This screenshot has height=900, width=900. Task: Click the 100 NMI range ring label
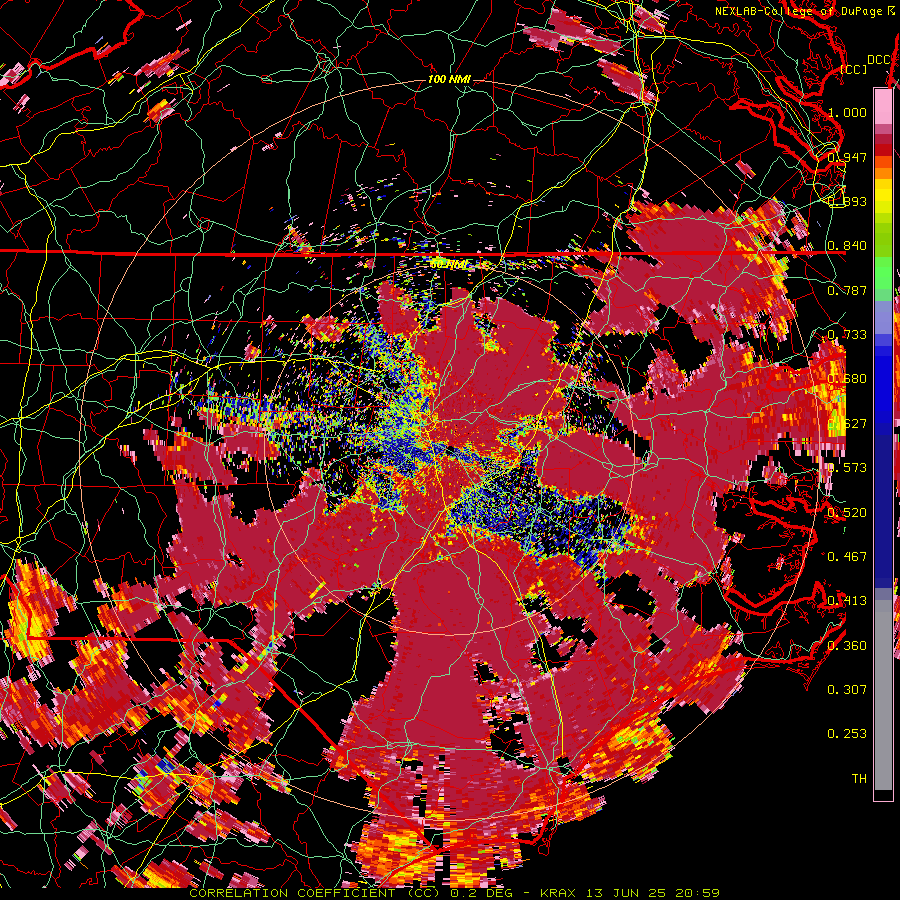coord(449,79)
